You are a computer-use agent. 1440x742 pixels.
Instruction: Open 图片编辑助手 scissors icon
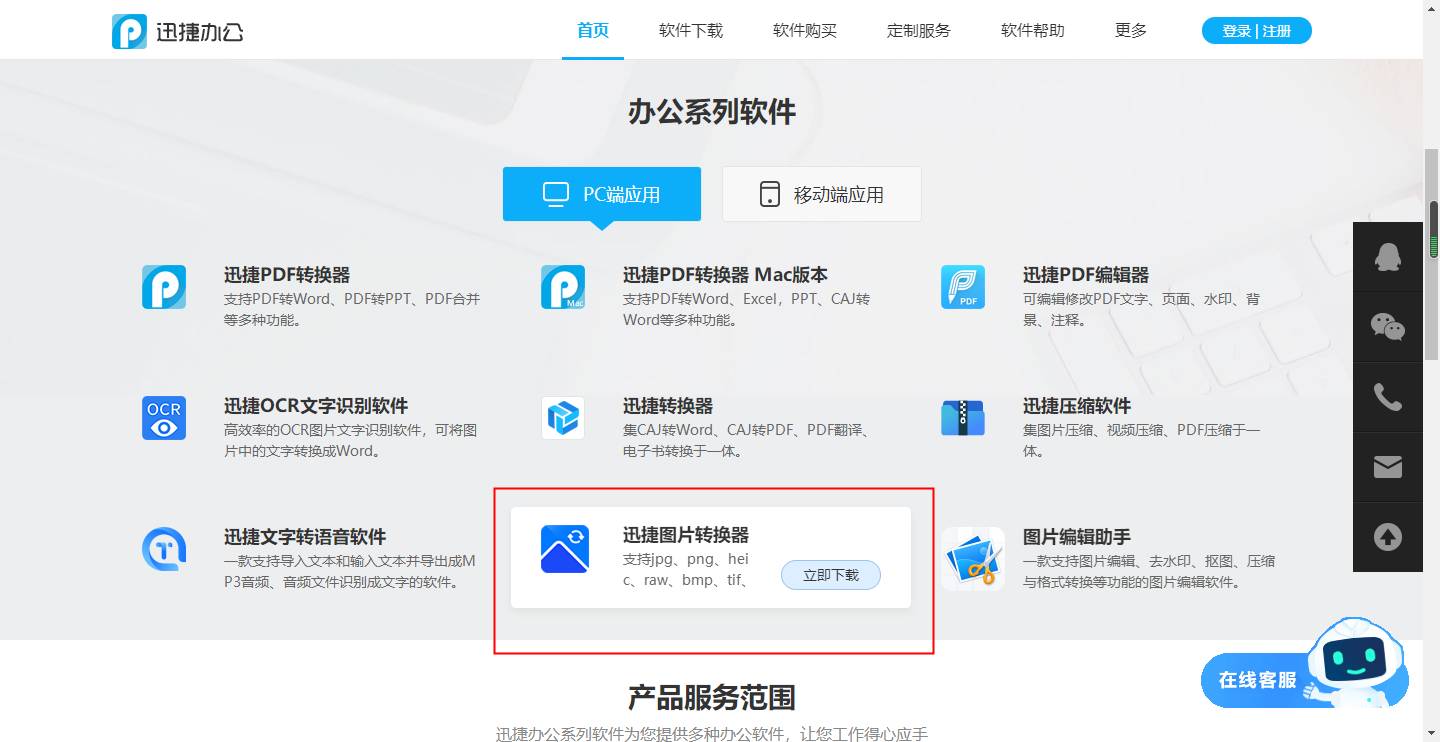(x=973, y=559)
